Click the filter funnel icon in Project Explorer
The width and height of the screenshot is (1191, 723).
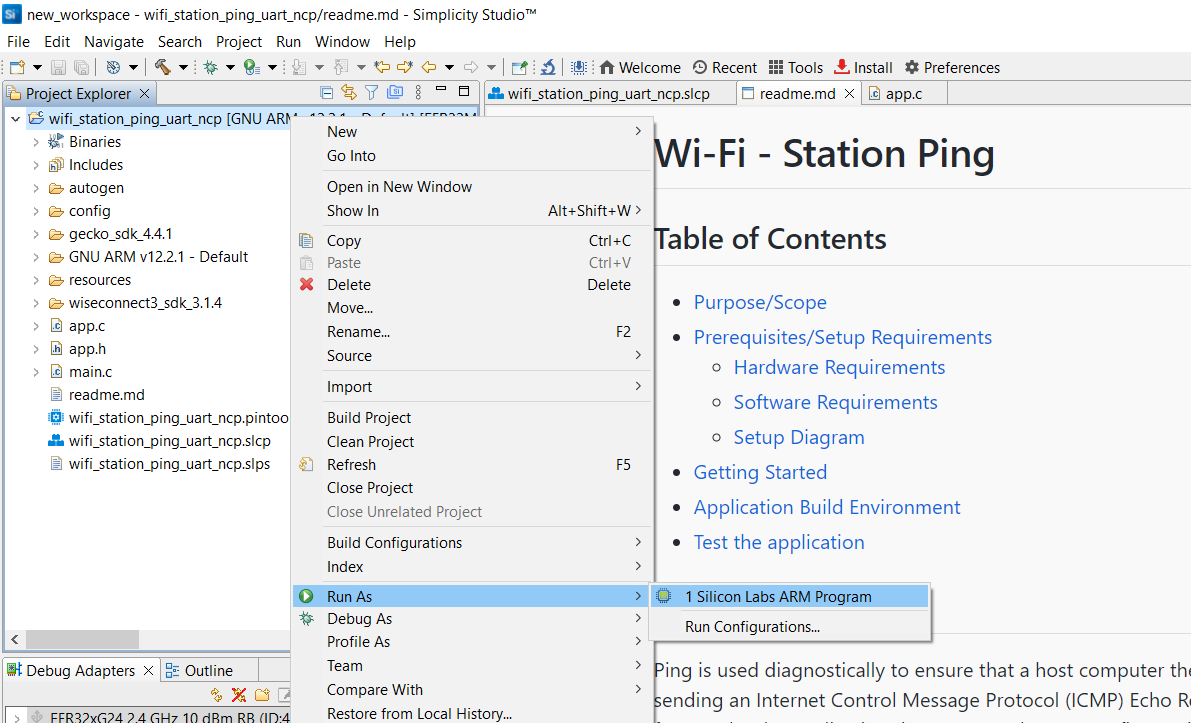click(x=371, y=93)
